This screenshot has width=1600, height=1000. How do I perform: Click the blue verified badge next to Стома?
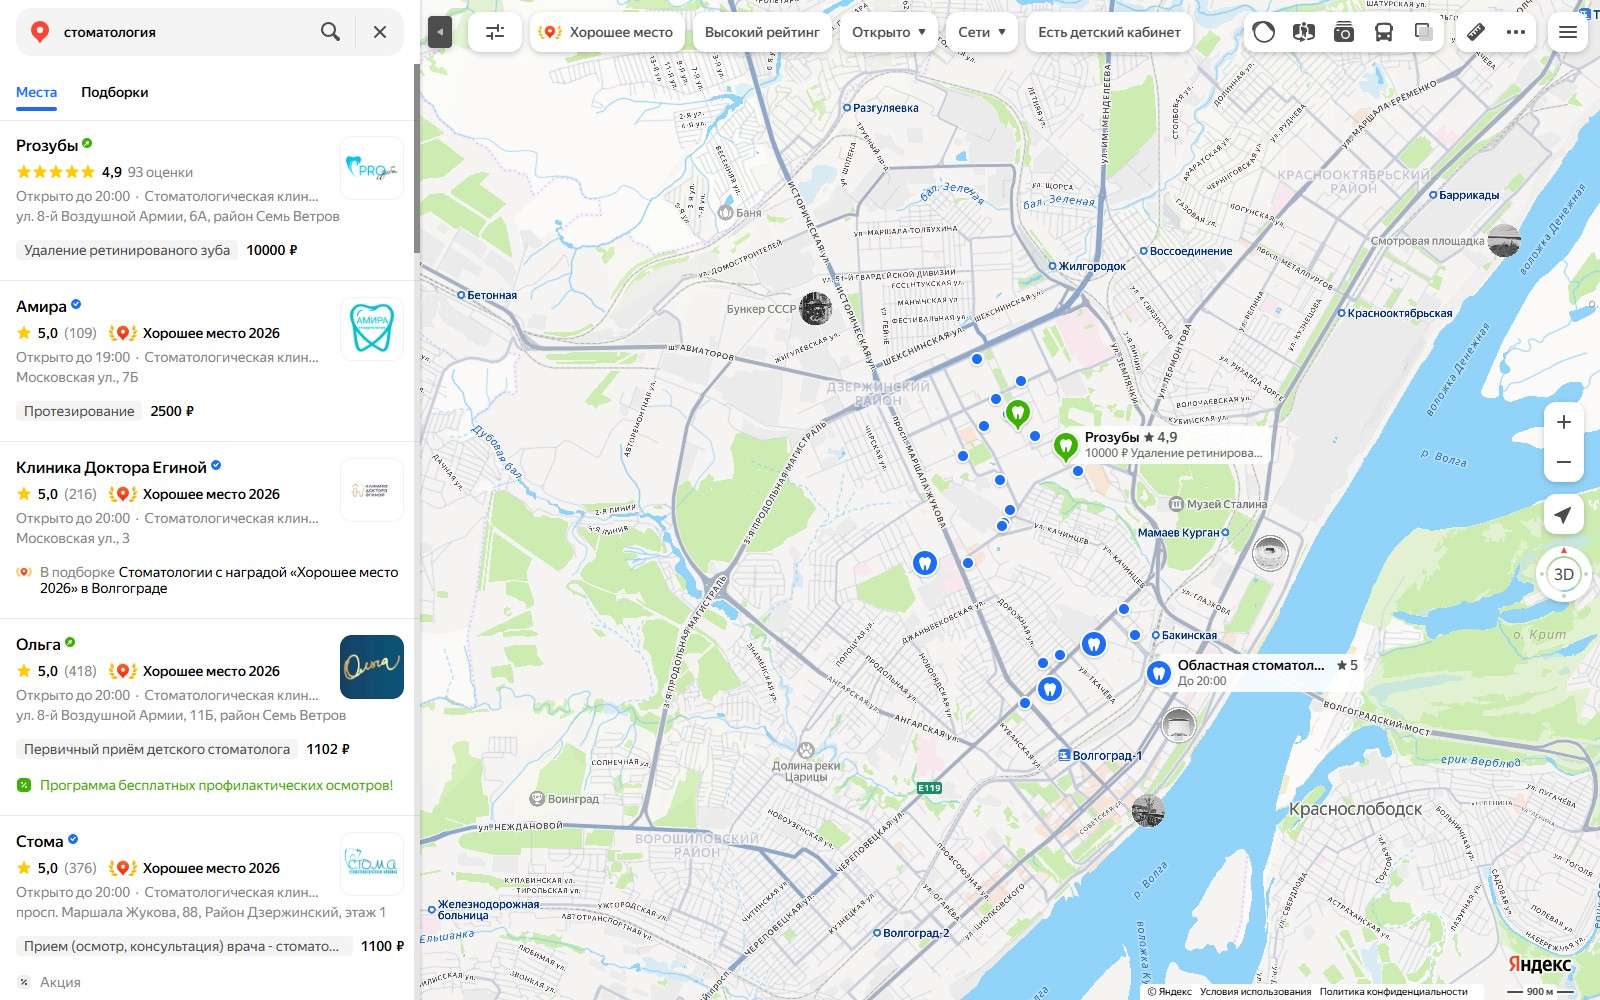pos(73,840)
